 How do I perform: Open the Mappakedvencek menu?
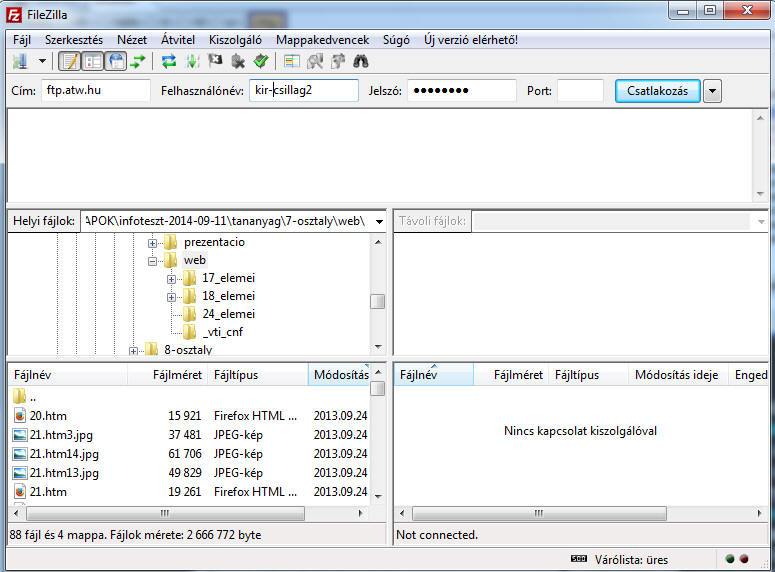[322, 40]
